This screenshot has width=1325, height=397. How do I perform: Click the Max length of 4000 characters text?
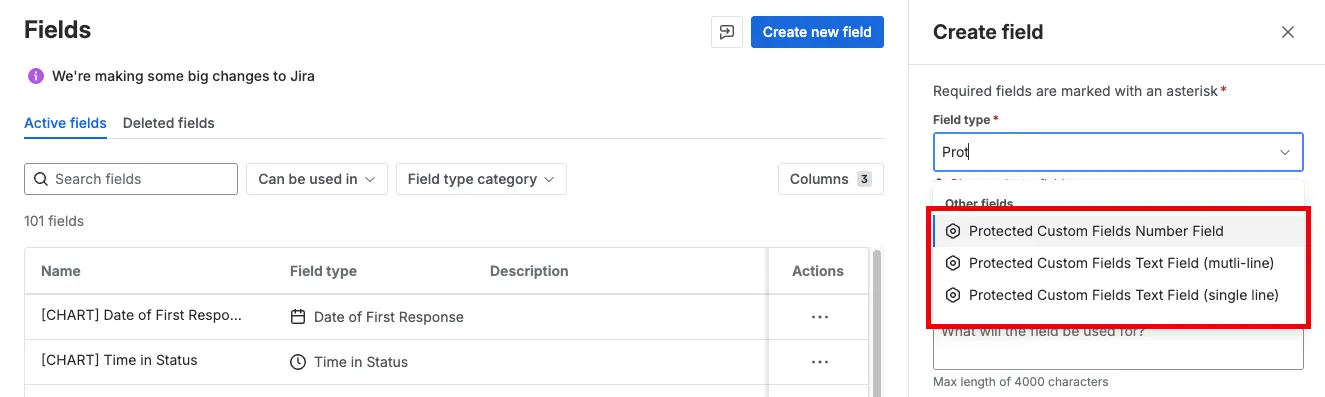coord(1021,382)
